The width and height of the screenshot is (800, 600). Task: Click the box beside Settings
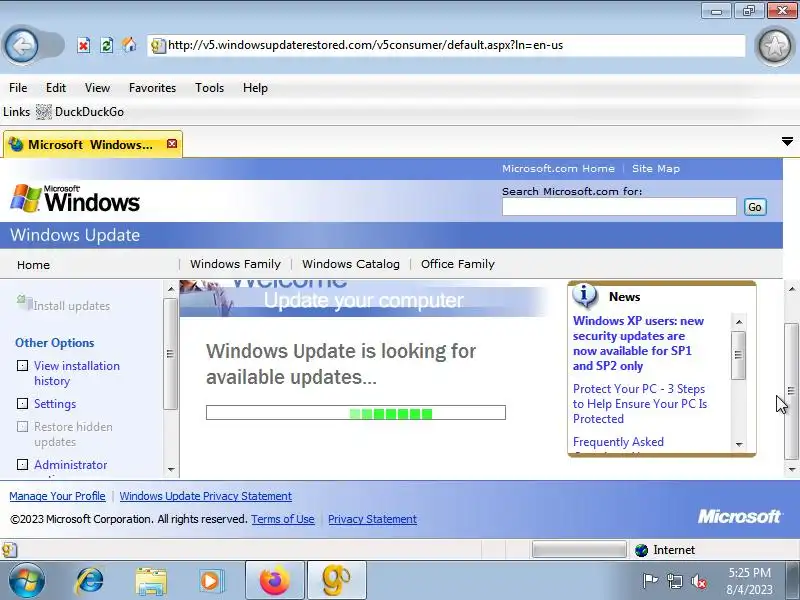[x=22, y=404]
